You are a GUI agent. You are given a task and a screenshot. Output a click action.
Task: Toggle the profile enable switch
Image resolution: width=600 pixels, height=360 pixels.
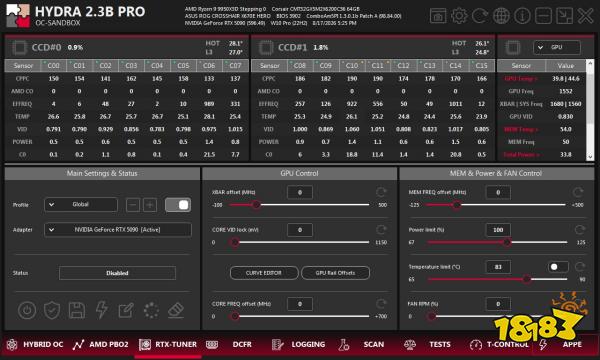(178, 205)
